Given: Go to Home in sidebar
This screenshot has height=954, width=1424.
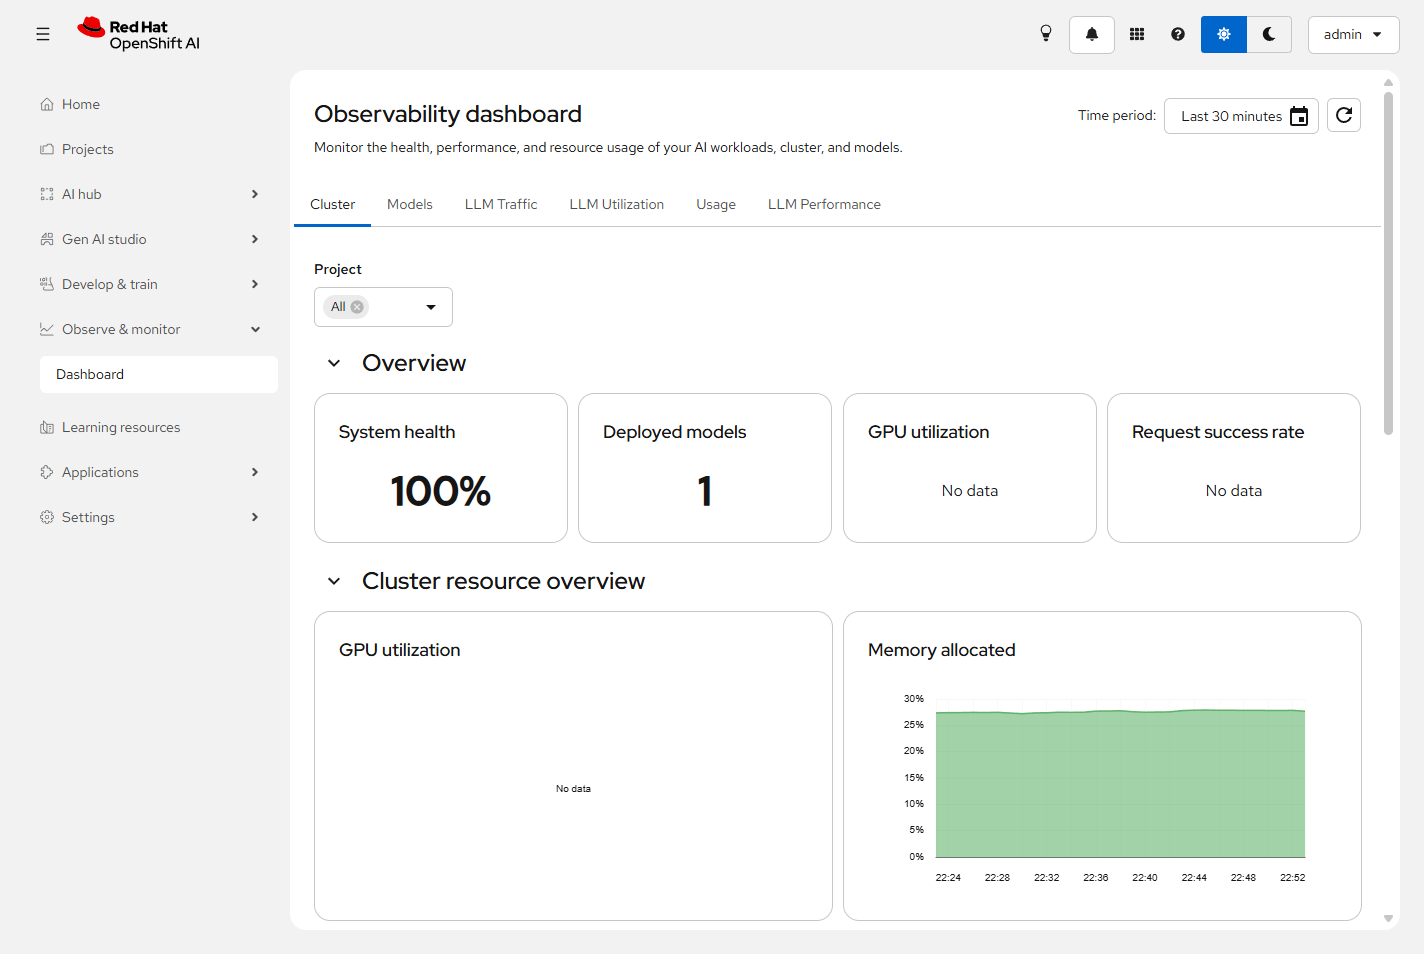Looking at the screenshot, I should click(159, 104).
